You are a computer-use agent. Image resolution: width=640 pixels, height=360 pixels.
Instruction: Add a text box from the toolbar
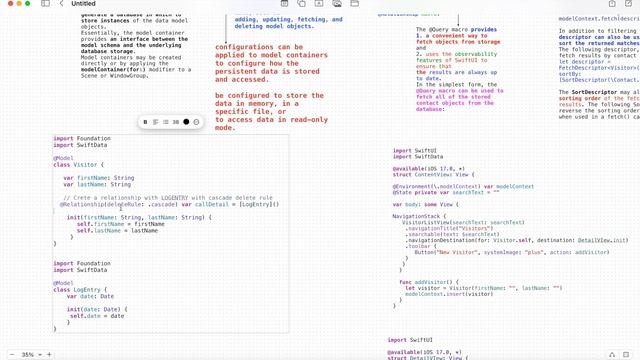pos(319,3)
